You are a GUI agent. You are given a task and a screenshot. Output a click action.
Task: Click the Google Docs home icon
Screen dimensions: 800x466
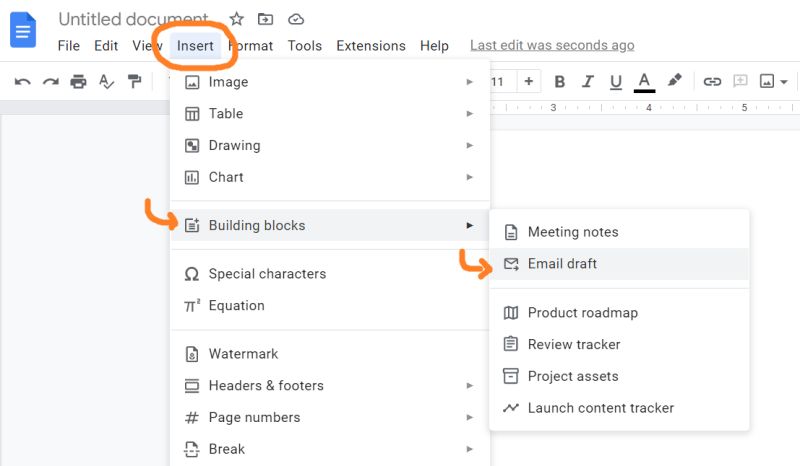pos(23,31)
